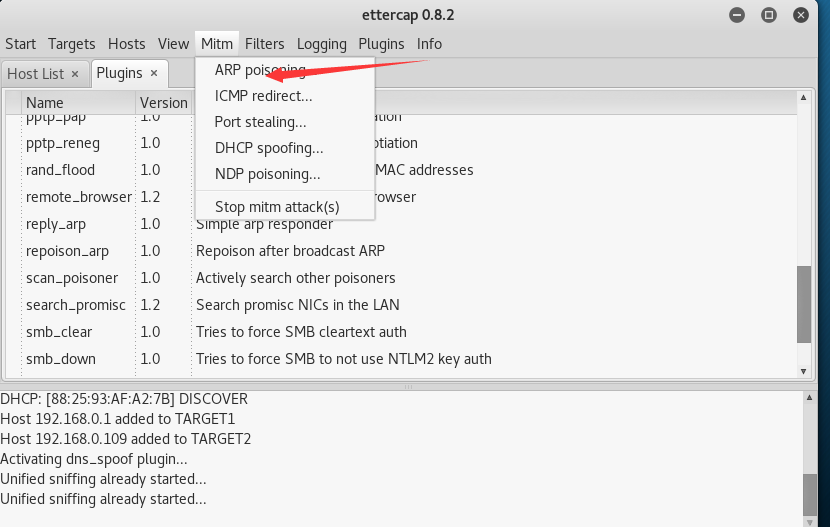Click Stop mitm attack(s)

(x=277, y=207)
